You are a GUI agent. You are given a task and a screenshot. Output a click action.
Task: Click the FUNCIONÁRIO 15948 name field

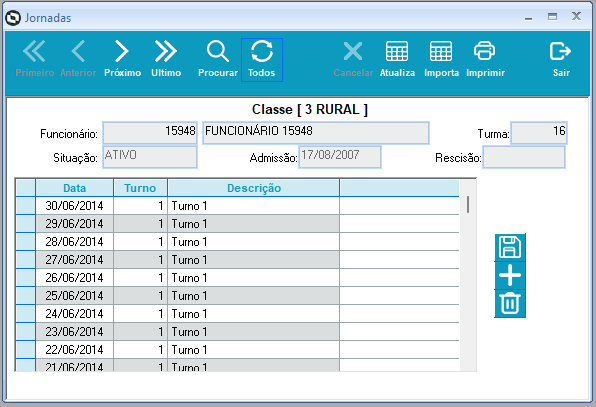pos(316,133)
